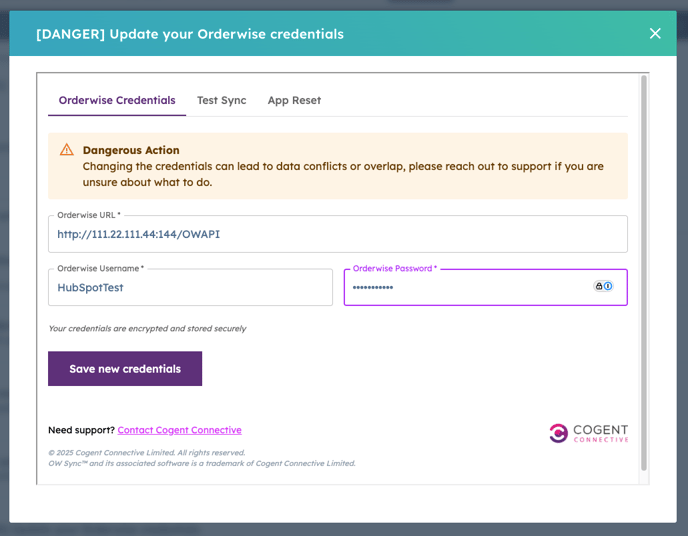688x536 pixels.
Task: Switch to the Test Sync tab
Action: pos(222,100)
